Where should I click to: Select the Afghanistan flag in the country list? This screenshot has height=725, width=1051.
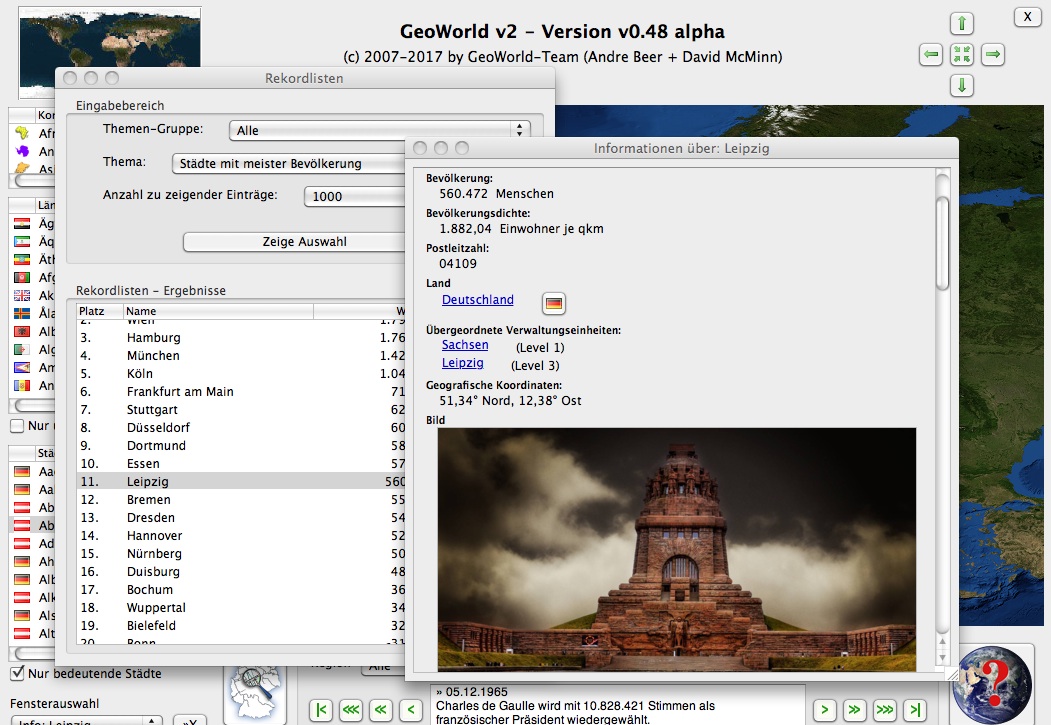22,277
